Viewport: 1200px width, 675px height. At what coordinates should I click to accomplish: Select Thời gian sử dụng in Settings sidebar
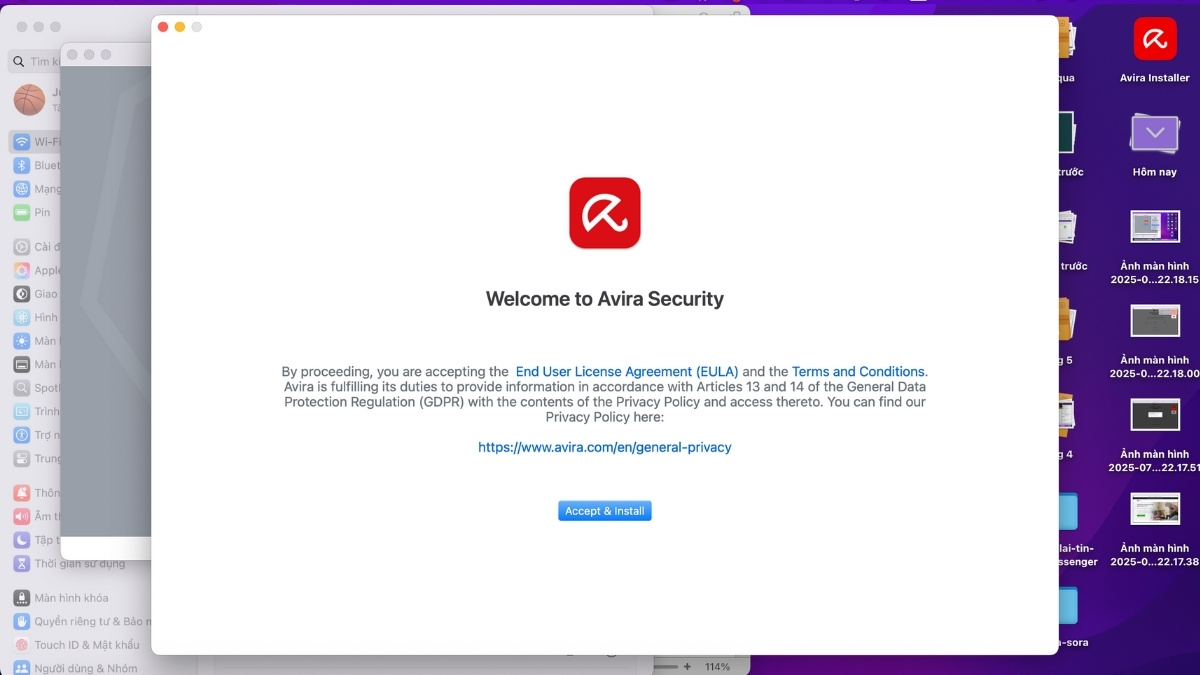(70, 564)
